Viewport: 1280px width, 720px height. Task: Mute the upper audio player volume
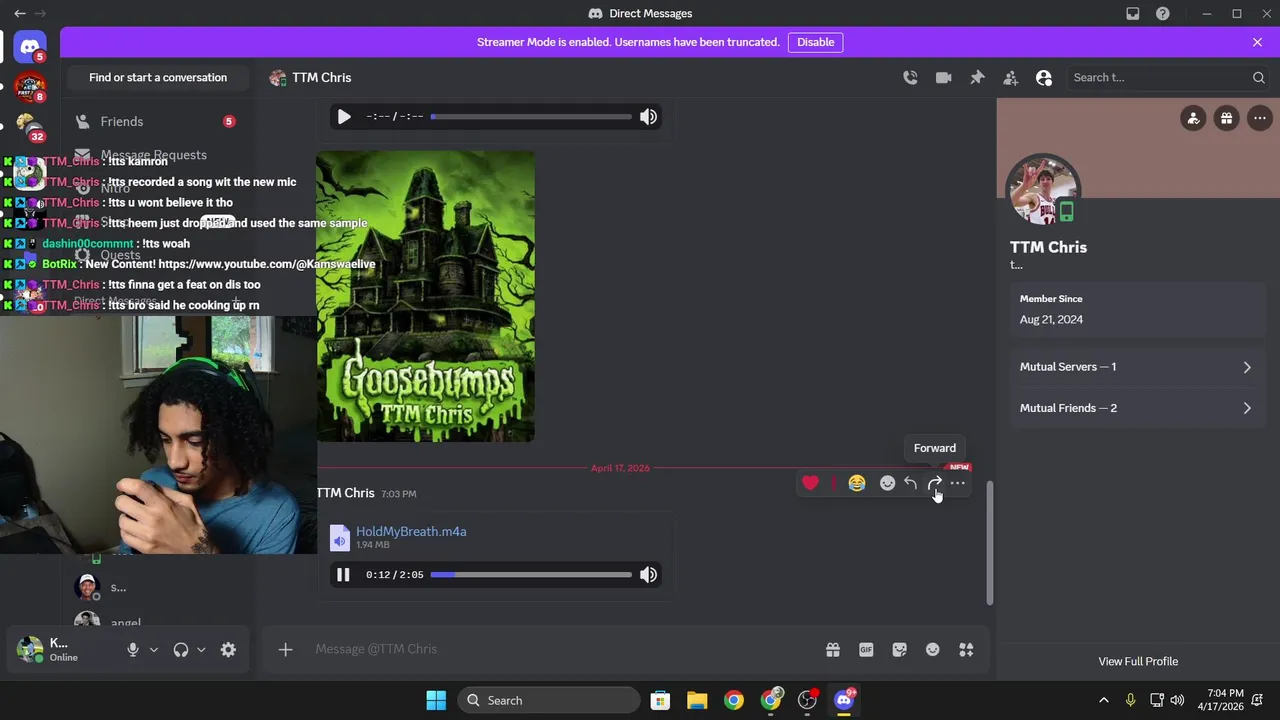coord(649,117)
